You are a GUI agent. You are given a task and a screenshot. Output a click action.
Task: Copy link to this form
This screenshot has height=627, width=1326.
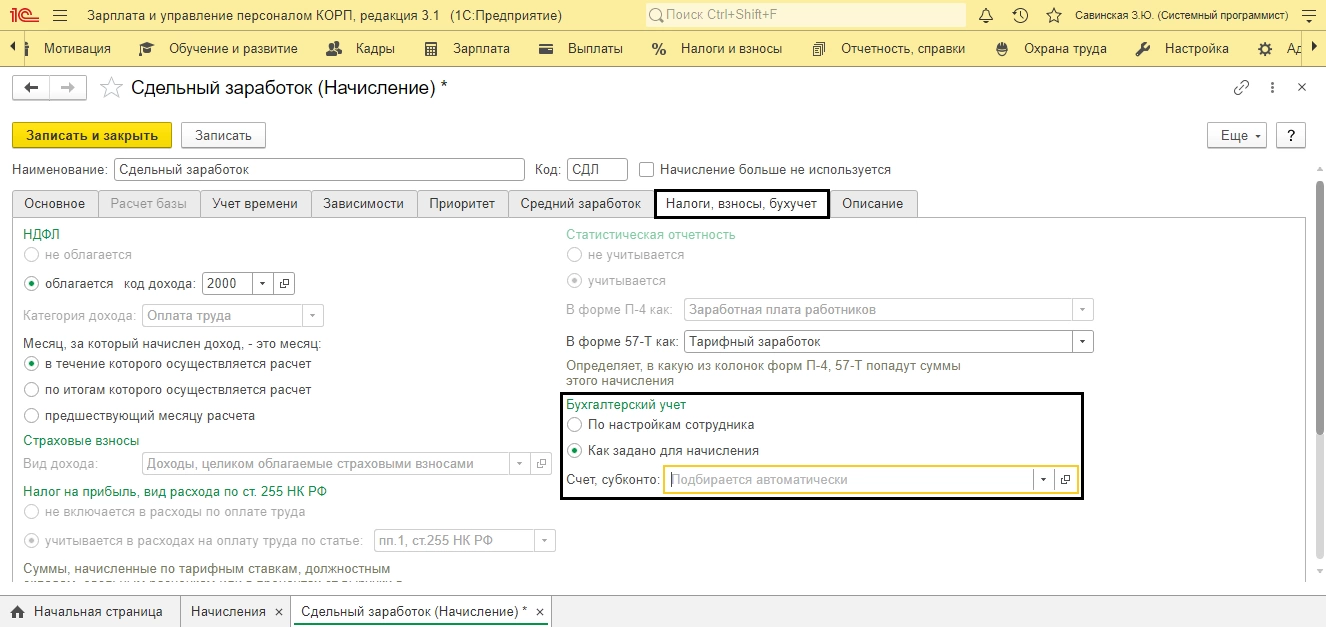pos(1241,88)
